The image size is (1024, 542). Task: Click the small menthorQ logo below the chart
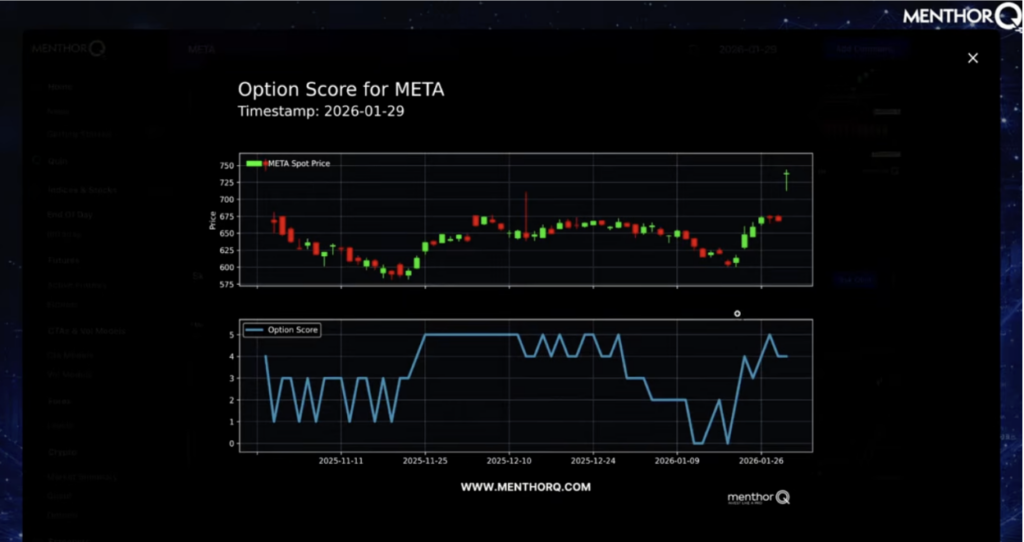759,498
